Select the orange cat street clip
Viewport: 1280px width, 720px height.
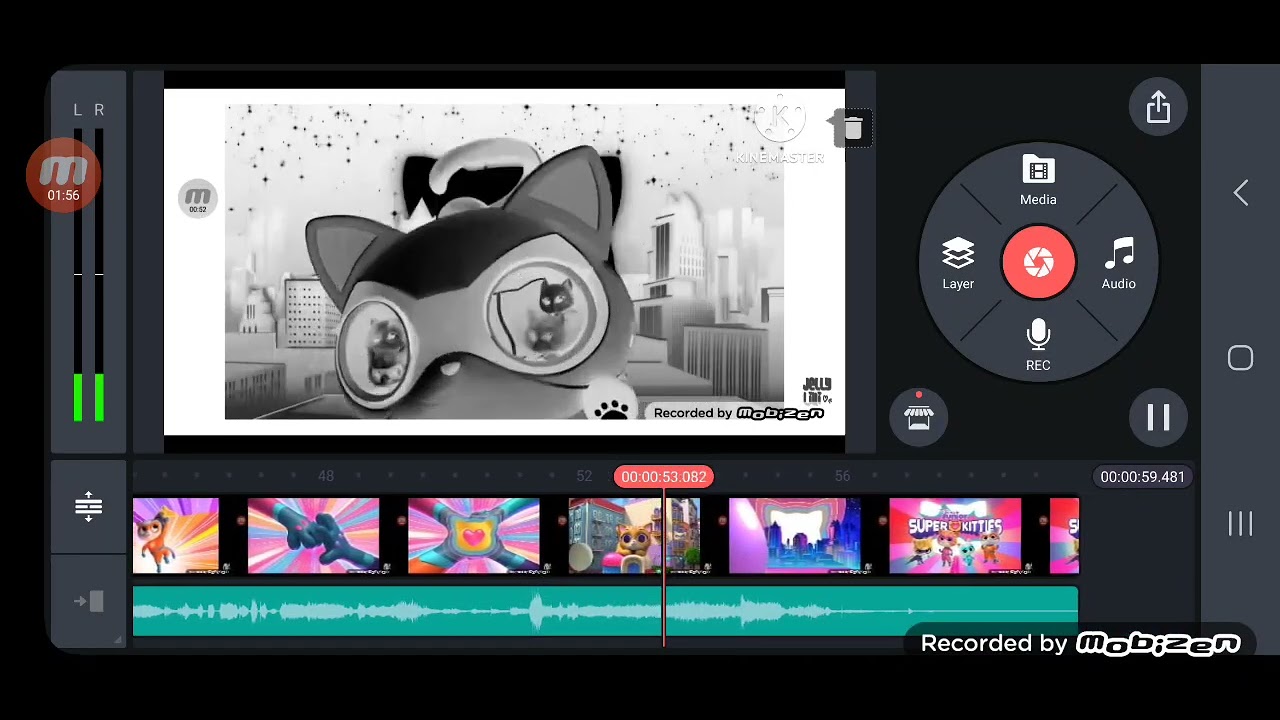click(634, 536)
